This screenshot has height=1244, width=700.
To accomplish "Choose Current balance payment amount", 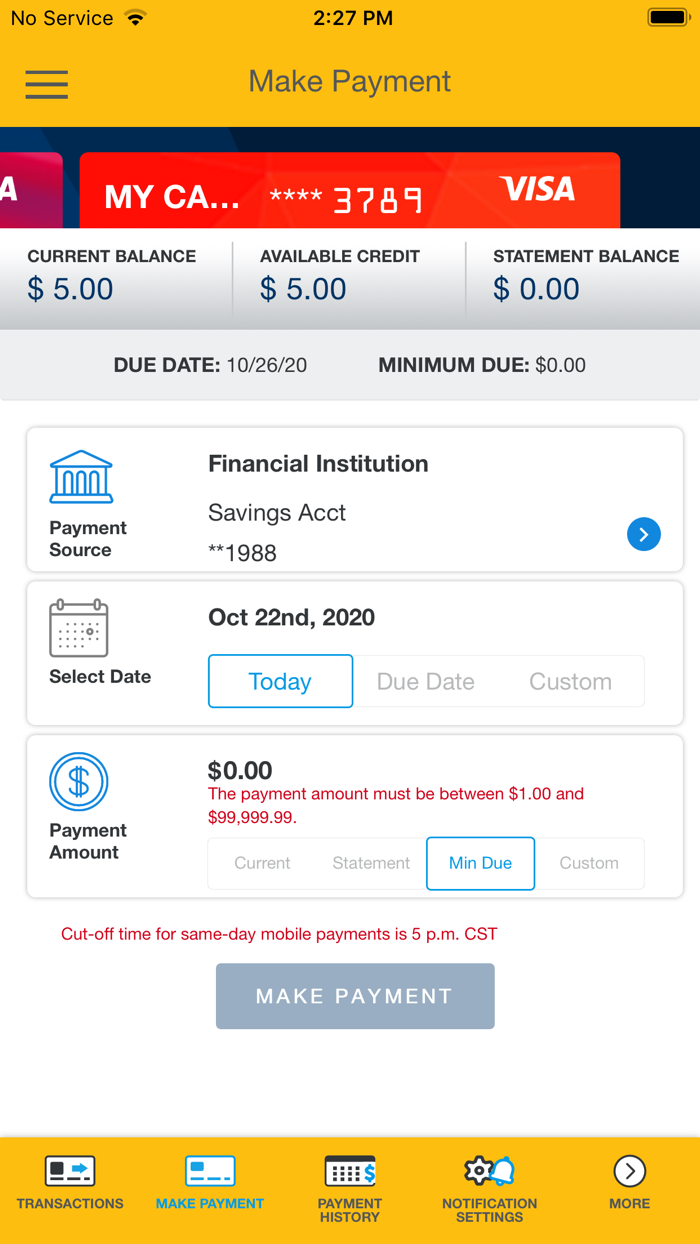I will click(262, 863).
